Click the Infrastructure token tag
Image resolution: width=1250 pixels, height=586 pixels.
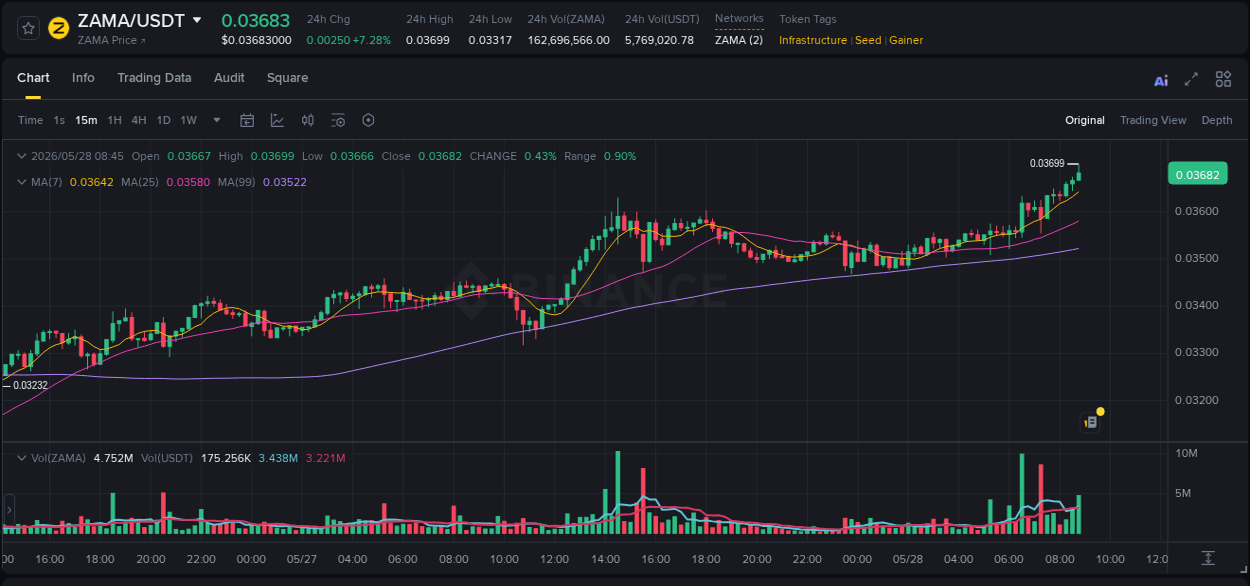coord(813,40)
